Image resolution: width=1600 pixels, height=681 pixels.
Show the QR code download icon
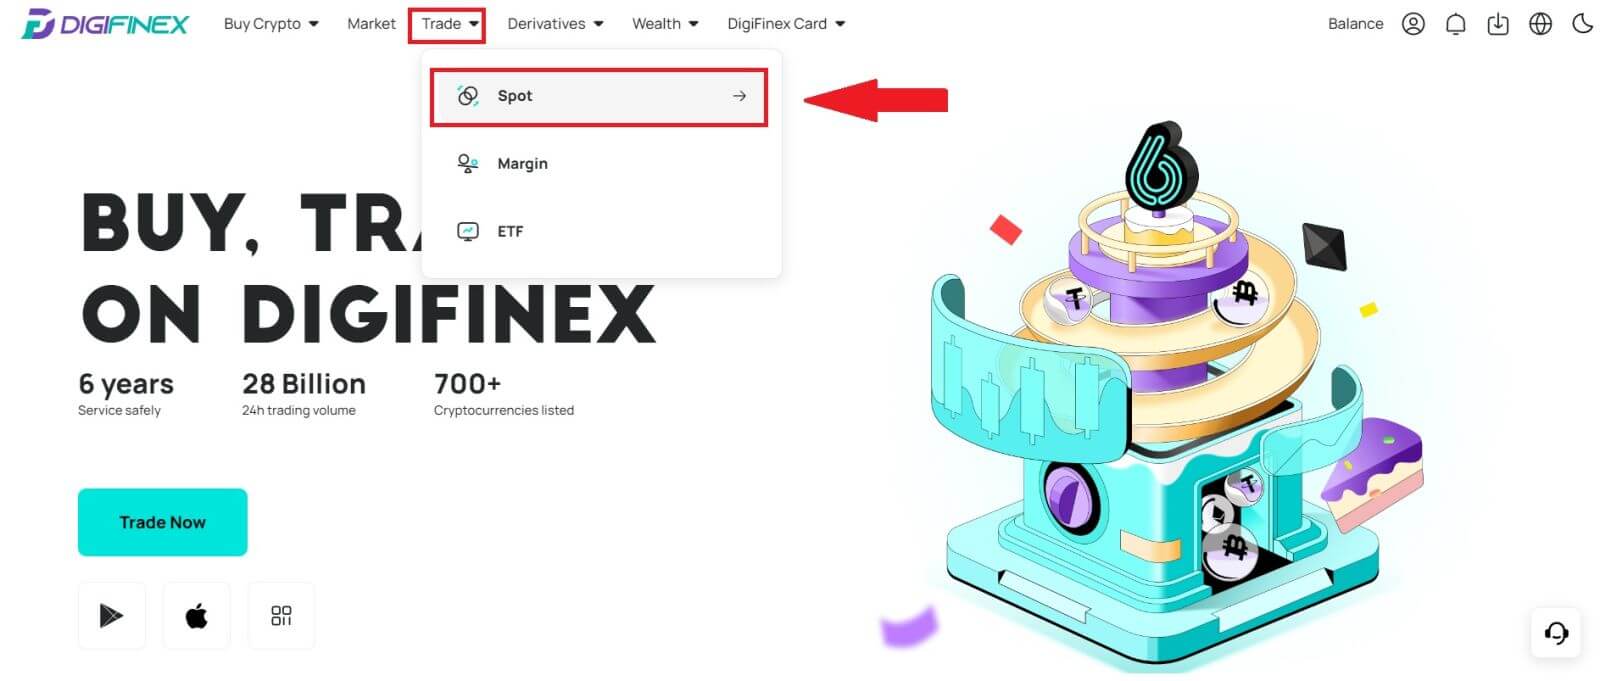(x=281, y=615)
